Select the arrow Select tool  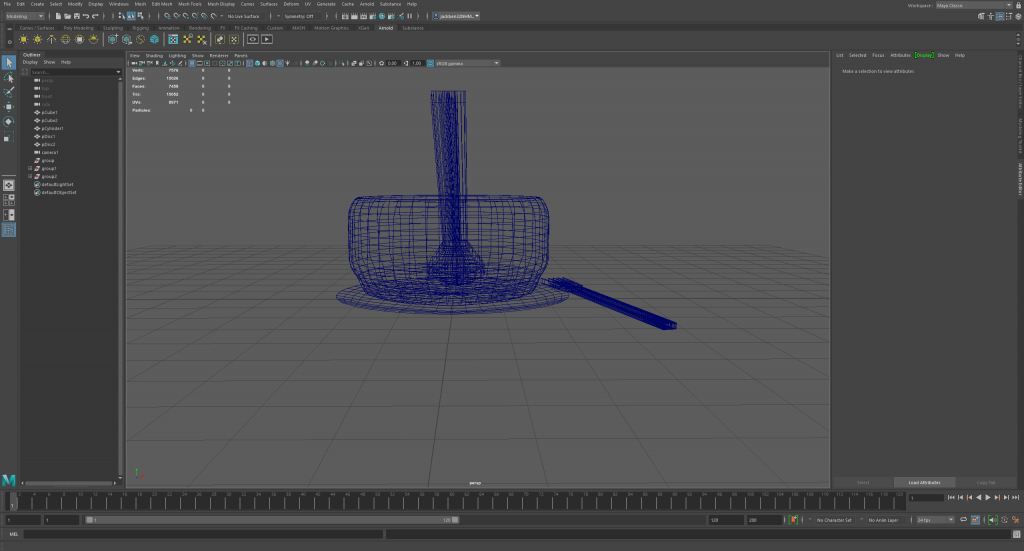(9, 63)
